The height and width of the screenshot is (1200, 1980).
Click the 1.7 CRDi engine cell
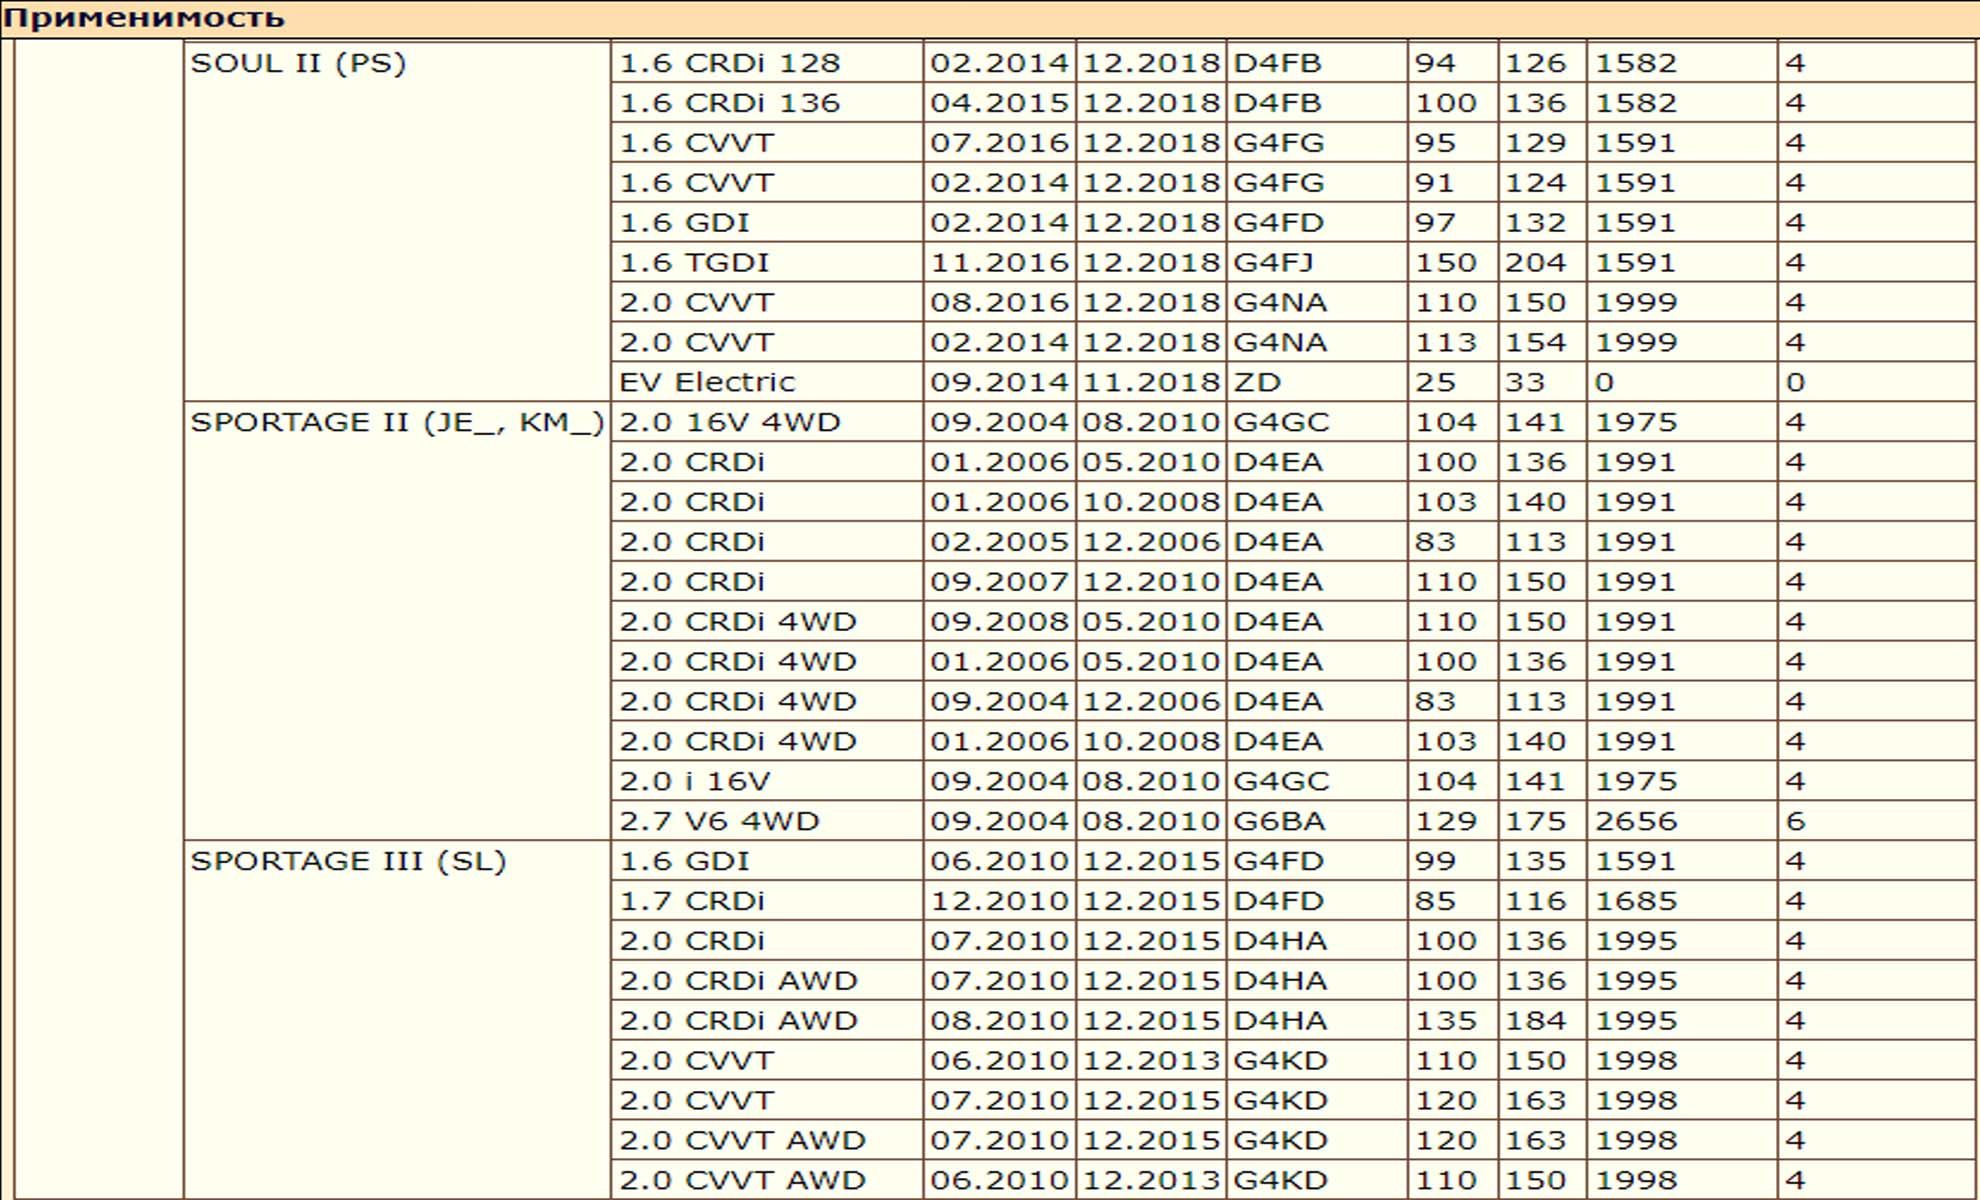[x=767, y=901]
